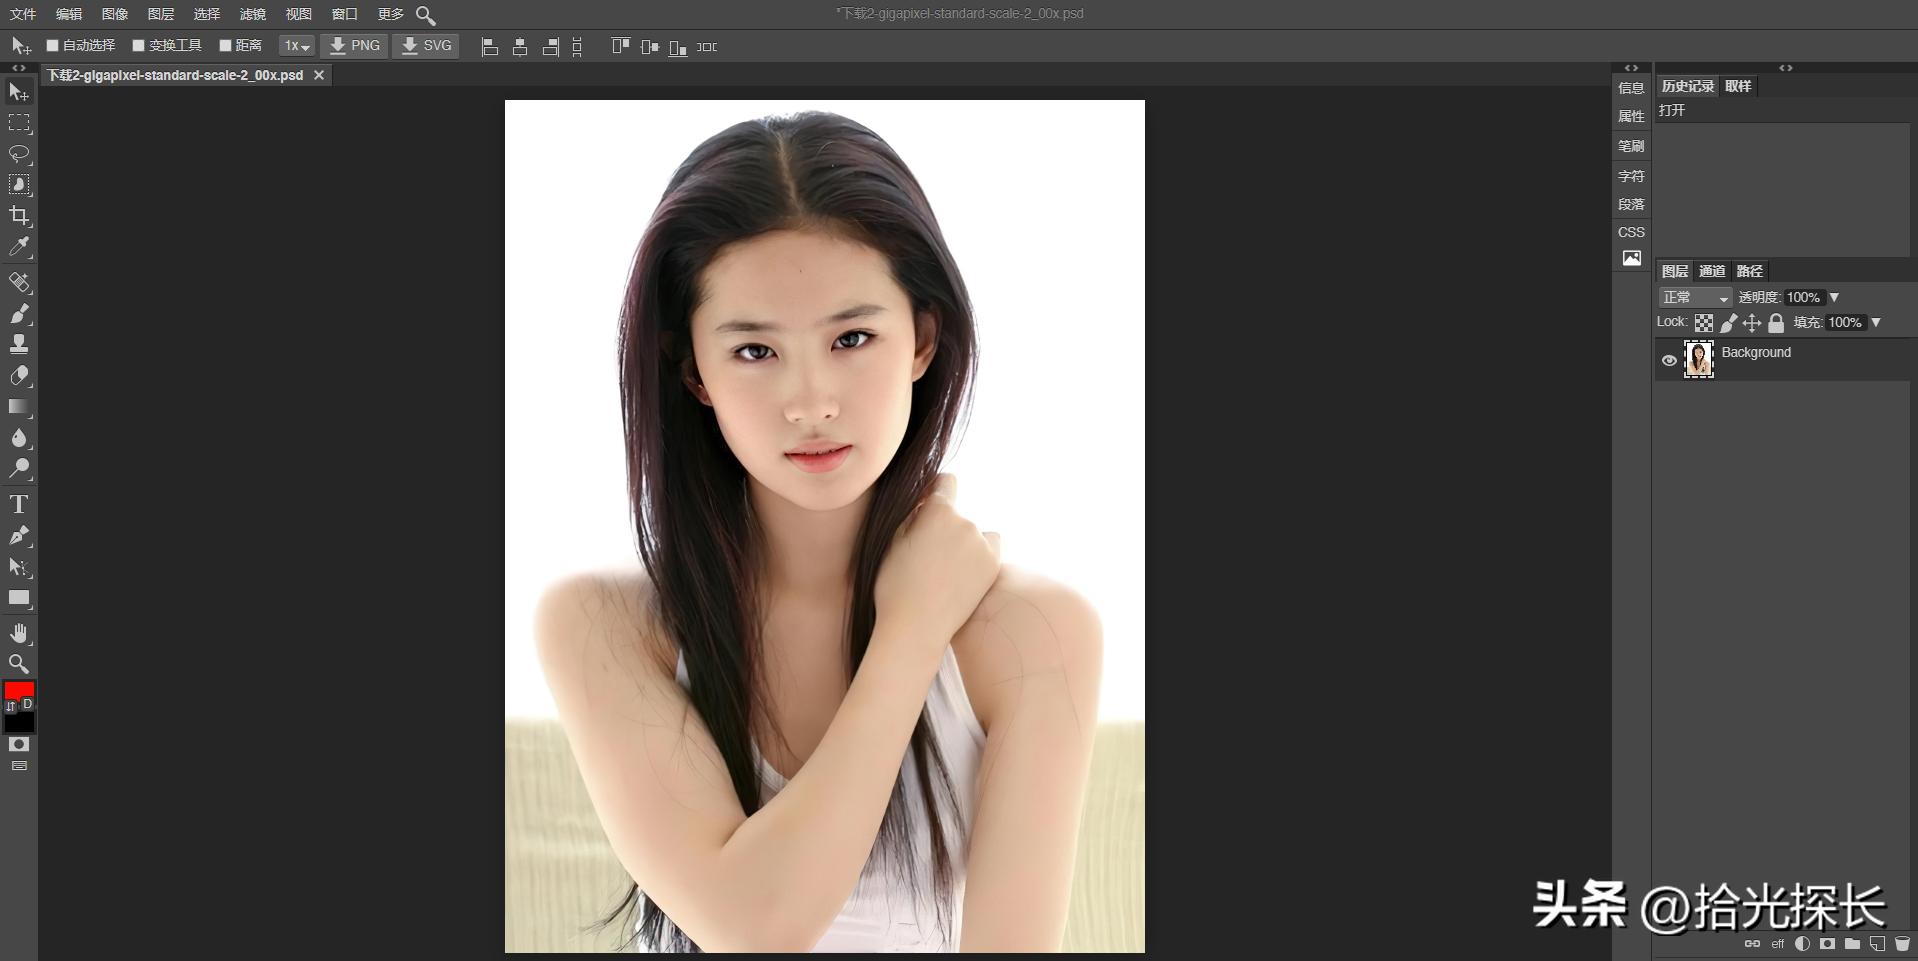Screen dimensions: 1918x961
Task: Select the Object Selection tool
Action: pyautogui.click(x=19, y=185)
